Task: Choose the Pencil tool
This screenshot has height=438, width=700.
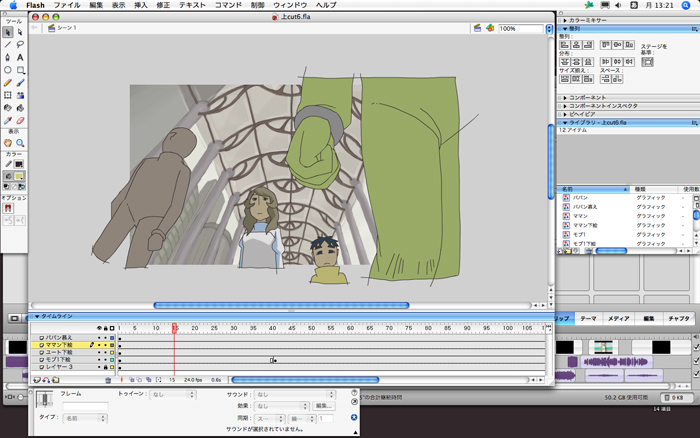Action: coord(8,83)
